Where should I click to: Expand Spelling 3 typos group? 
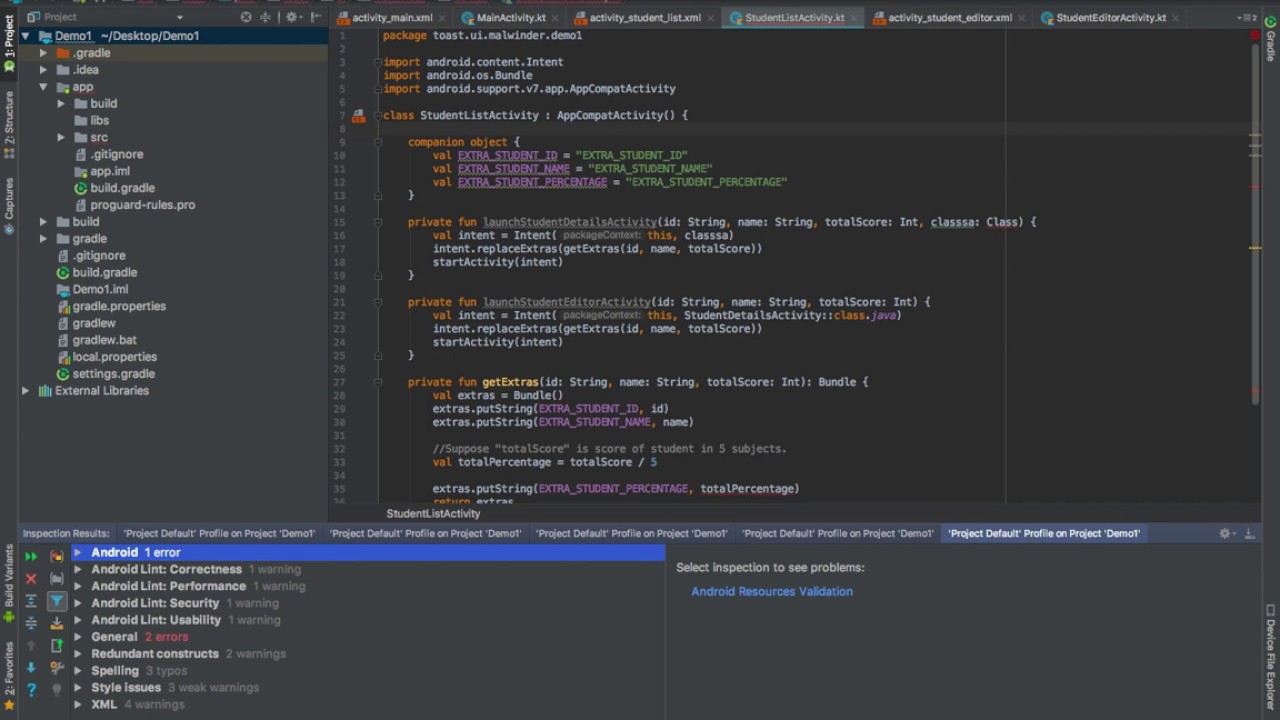77,671
